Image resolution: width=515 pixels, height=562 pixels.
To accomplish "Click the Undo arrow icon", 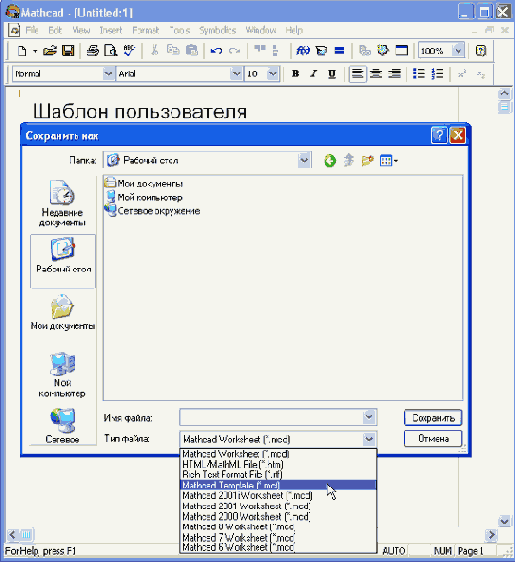I will [216, 51].
